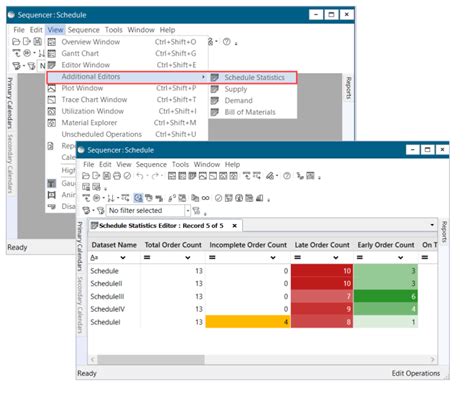Open Reports side panel in front window
Viewport: 474px width, 393px height.
tap(444, 231)
